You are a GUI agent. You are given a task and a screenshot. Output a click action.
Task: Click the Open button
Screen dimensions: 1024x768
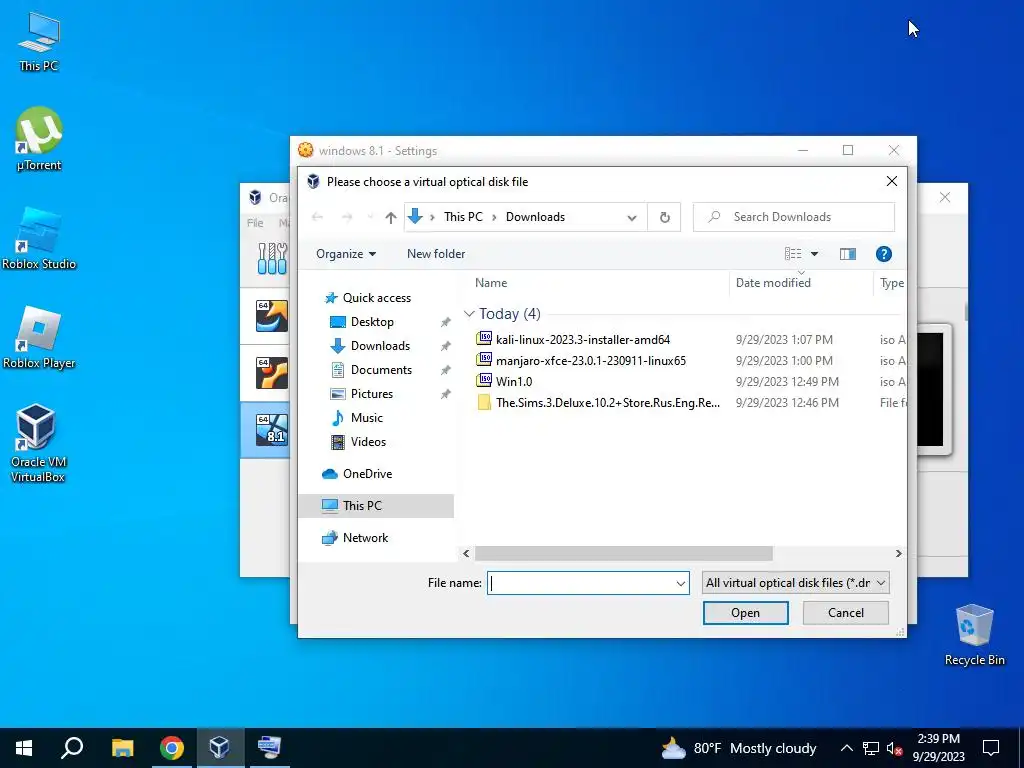pos(745,613)
